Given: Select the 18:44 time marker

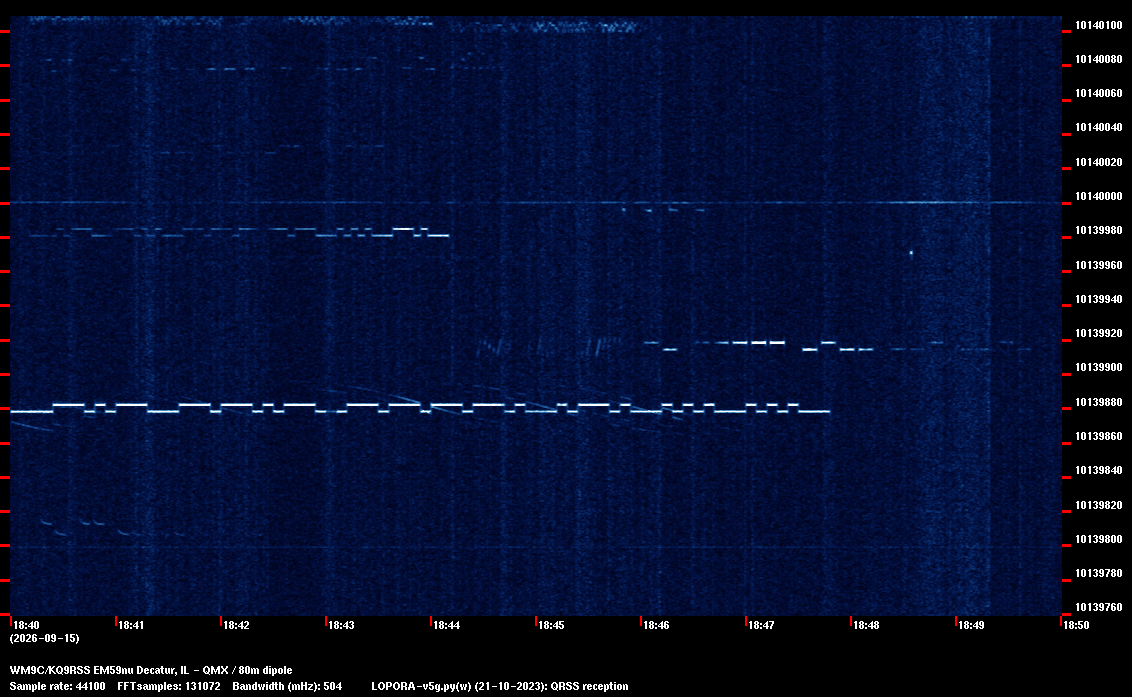Looking at the screenshot, I should (x=446, y=625).
